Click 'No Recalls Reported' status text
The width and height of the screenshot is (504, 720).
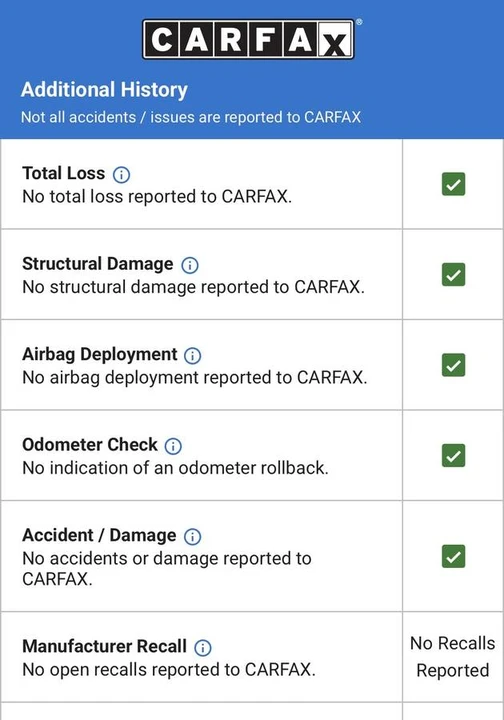pyautogui.click(x=453, y=657)
